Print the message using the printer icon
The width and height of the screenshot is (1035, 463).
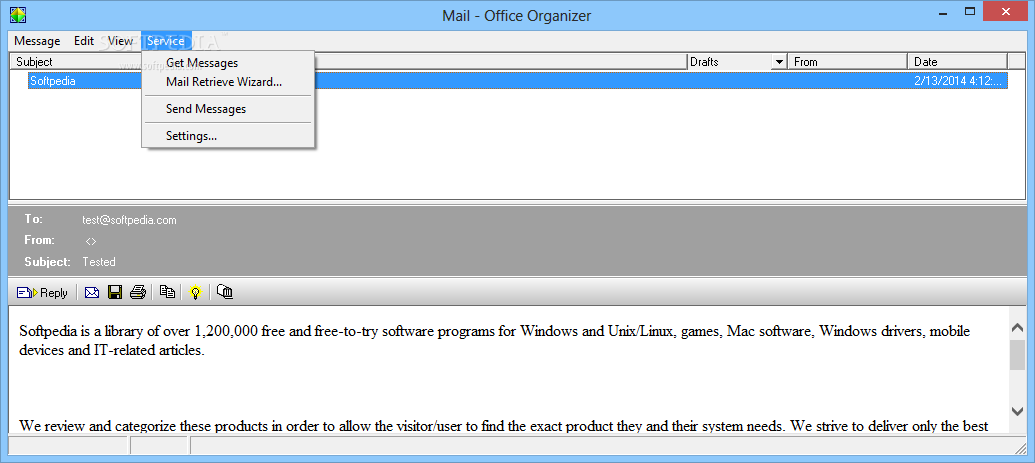[137, 293]
